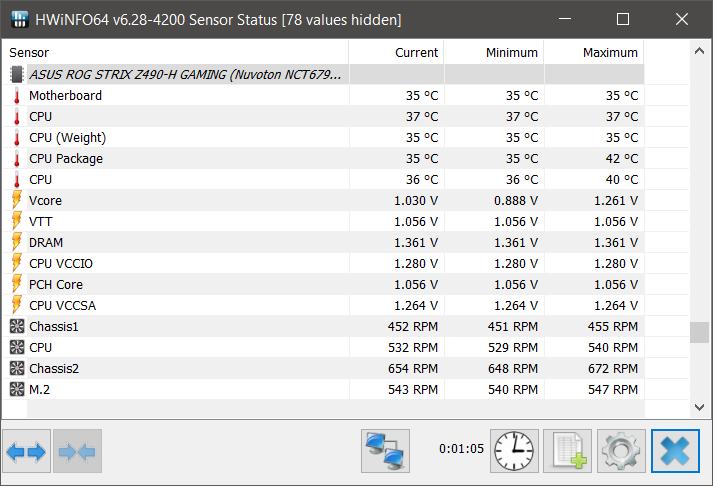Click the Maximum column header
Image resolution: width=713 pixels, height=486 pixels.
click(x=610, y=53)
